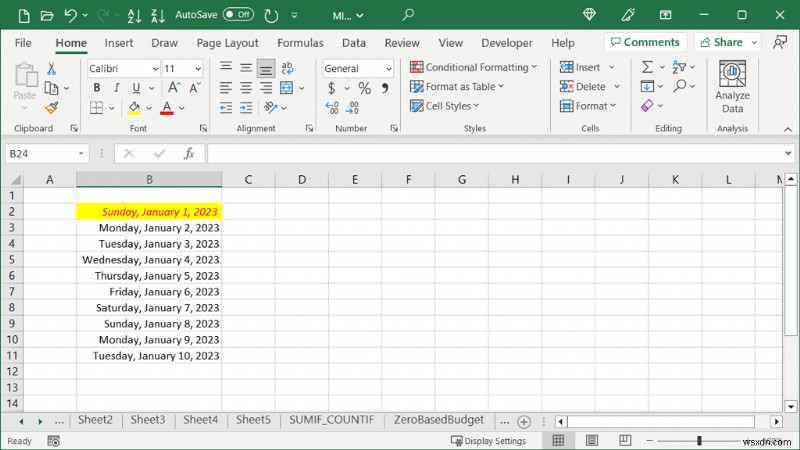Open Analyze Data

click(732, 87)
